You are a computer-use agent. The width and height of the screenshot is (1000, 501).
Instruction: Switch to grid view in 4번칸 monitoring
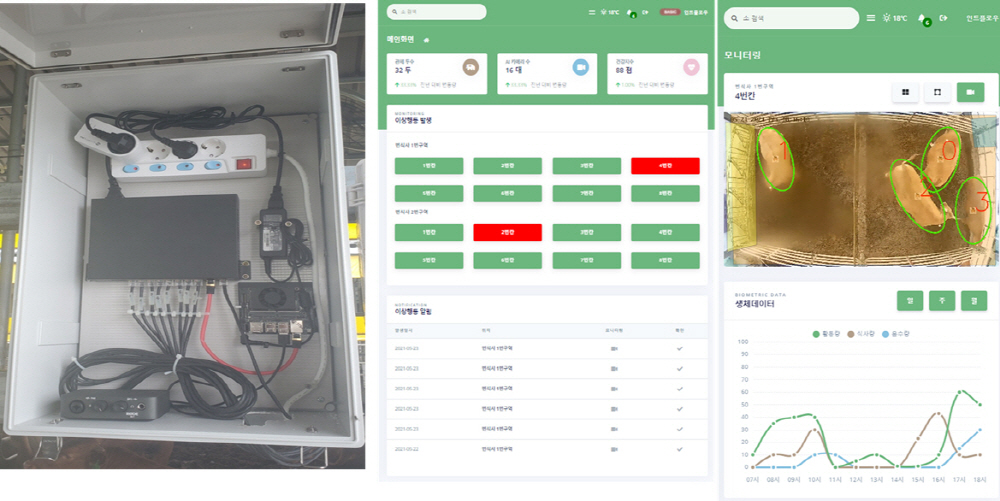tap(905, 92)
